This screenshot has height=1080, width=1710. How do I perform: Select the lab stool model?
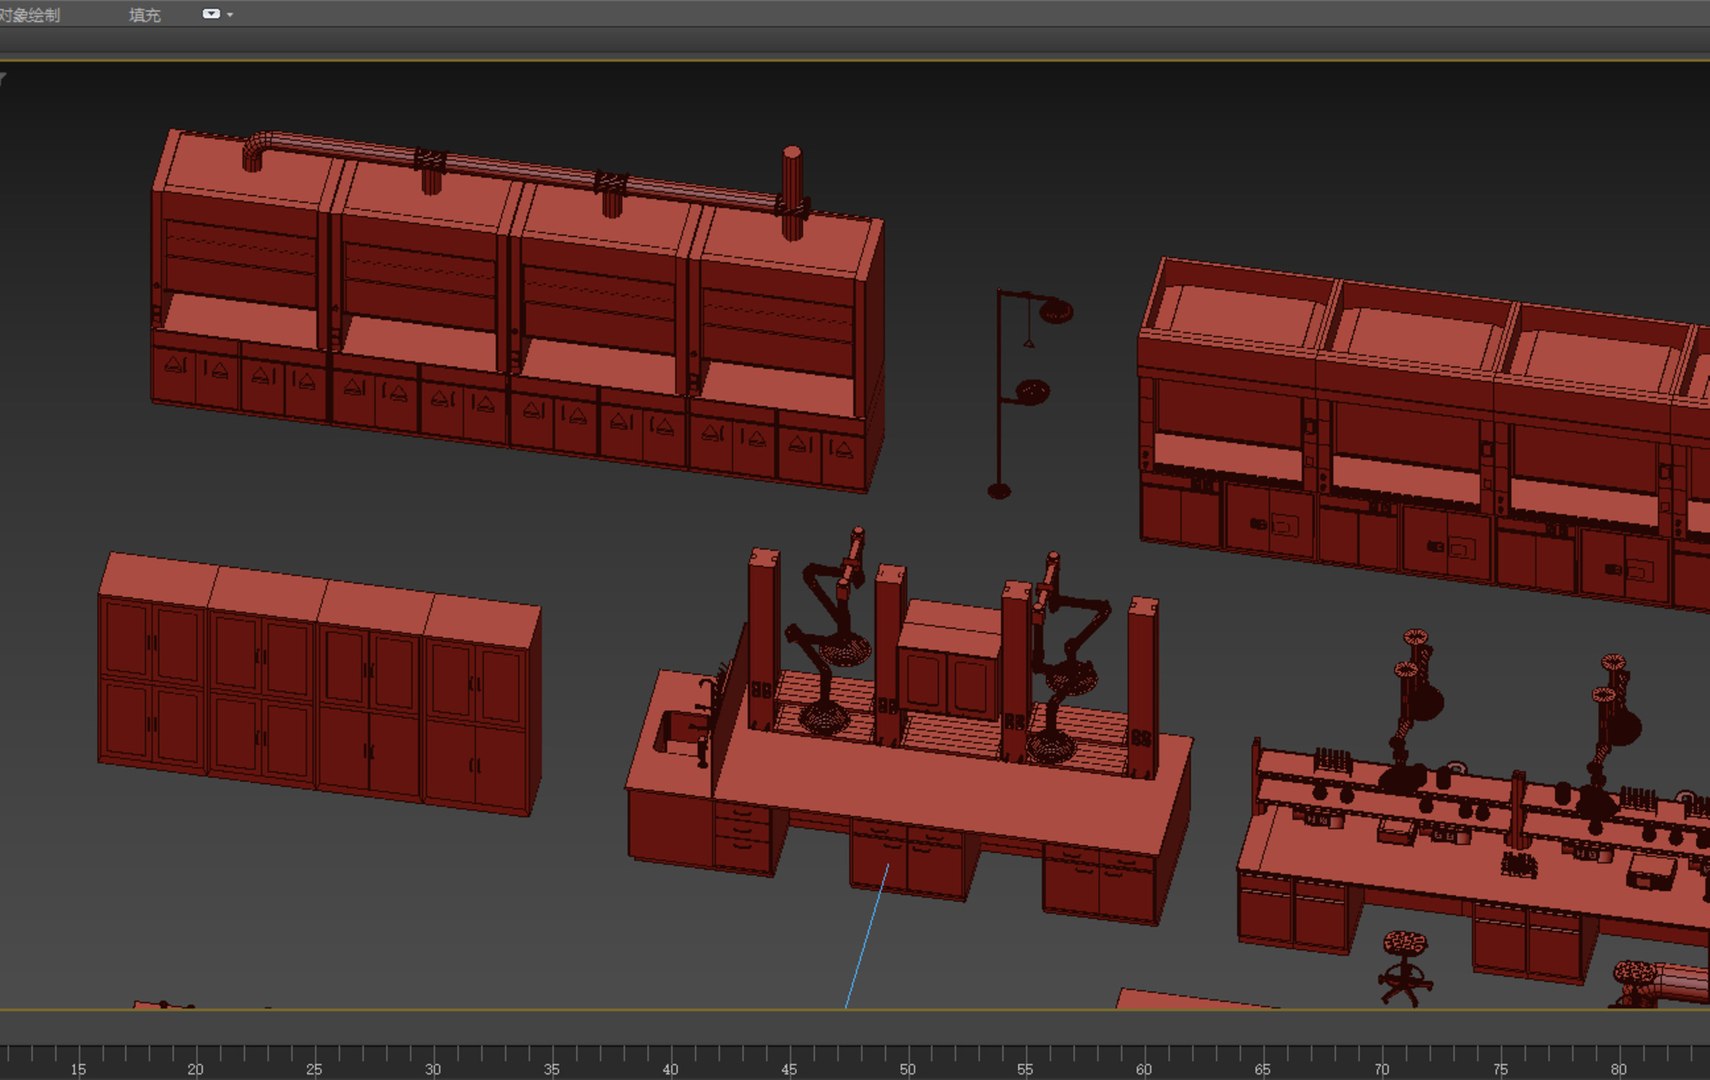[x=1404, y=968]
